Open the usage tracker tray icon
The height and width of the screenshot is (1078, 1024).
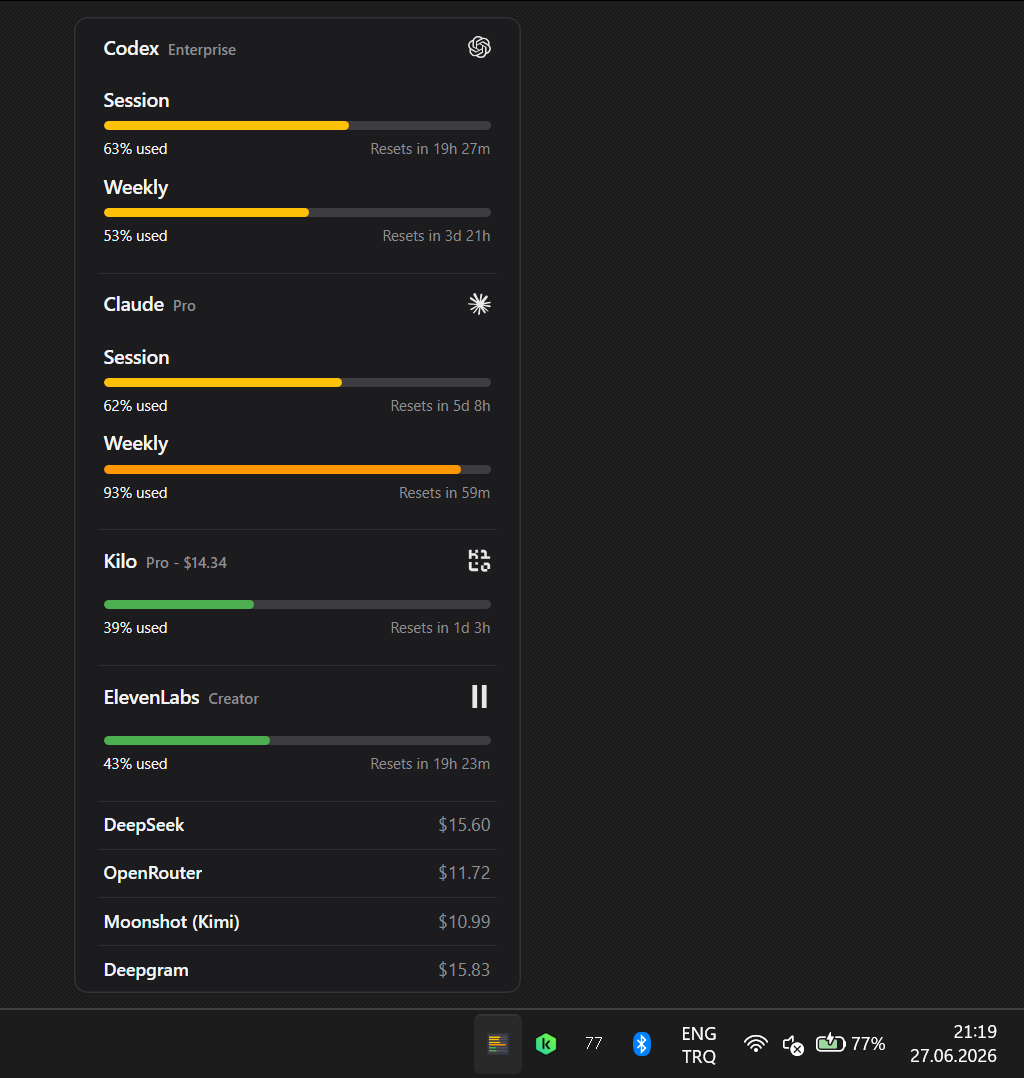pos(498,1044)
